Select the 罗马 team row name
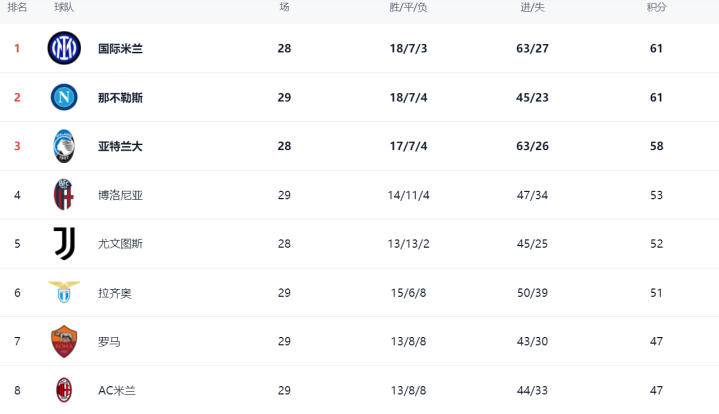This screenshot has height=414, width=719. pos(109,342)
